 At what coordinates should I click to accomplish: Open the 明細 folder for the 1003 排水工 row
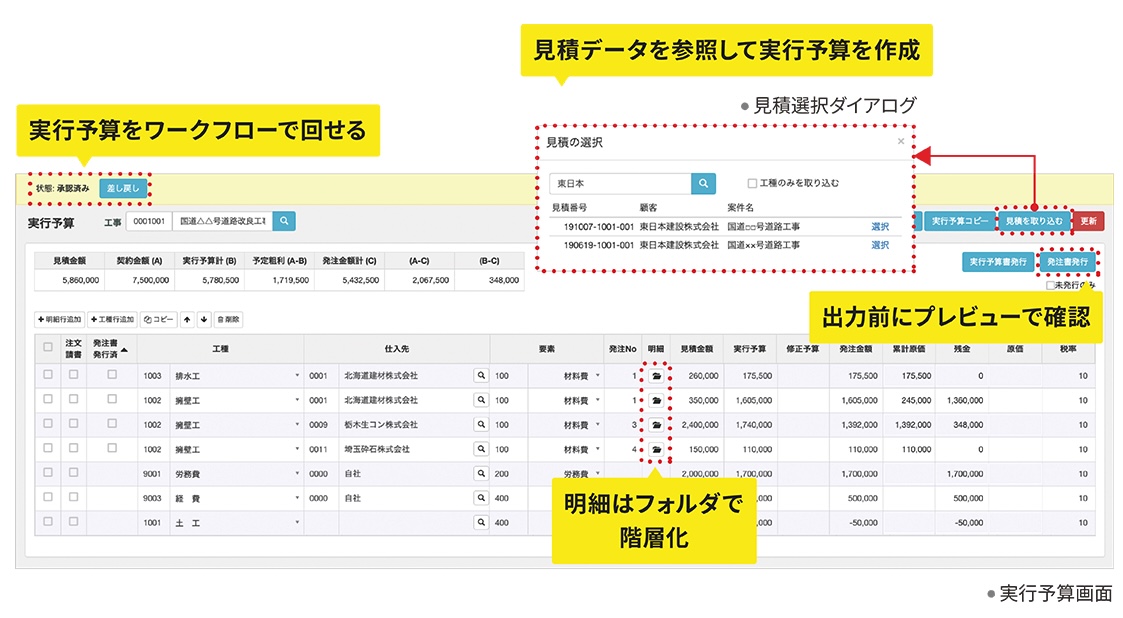[x=656, y=376]
